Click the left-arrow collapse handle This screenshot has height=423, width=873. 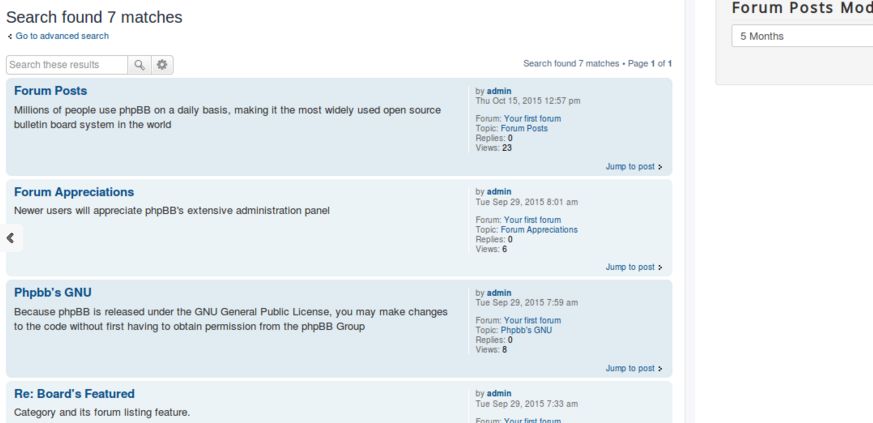11,238
